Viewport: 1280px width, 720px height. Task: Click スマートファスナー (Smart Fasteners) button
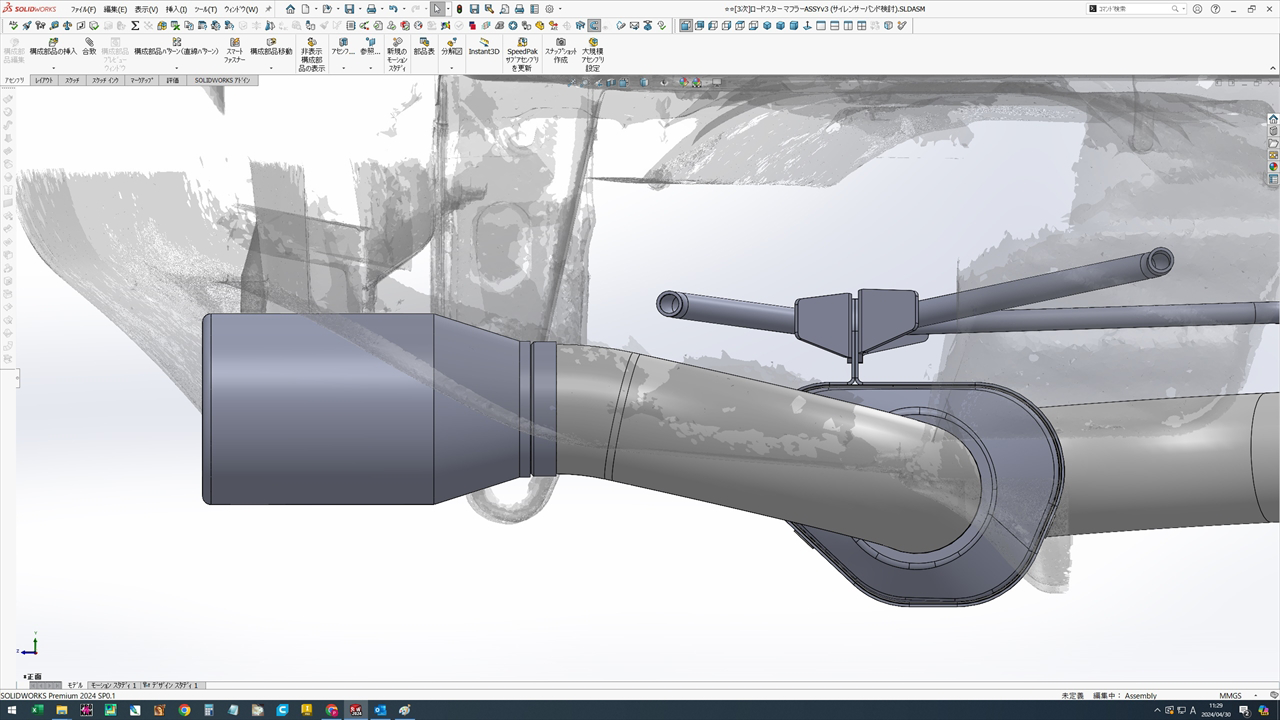click(x=234, y=51)
